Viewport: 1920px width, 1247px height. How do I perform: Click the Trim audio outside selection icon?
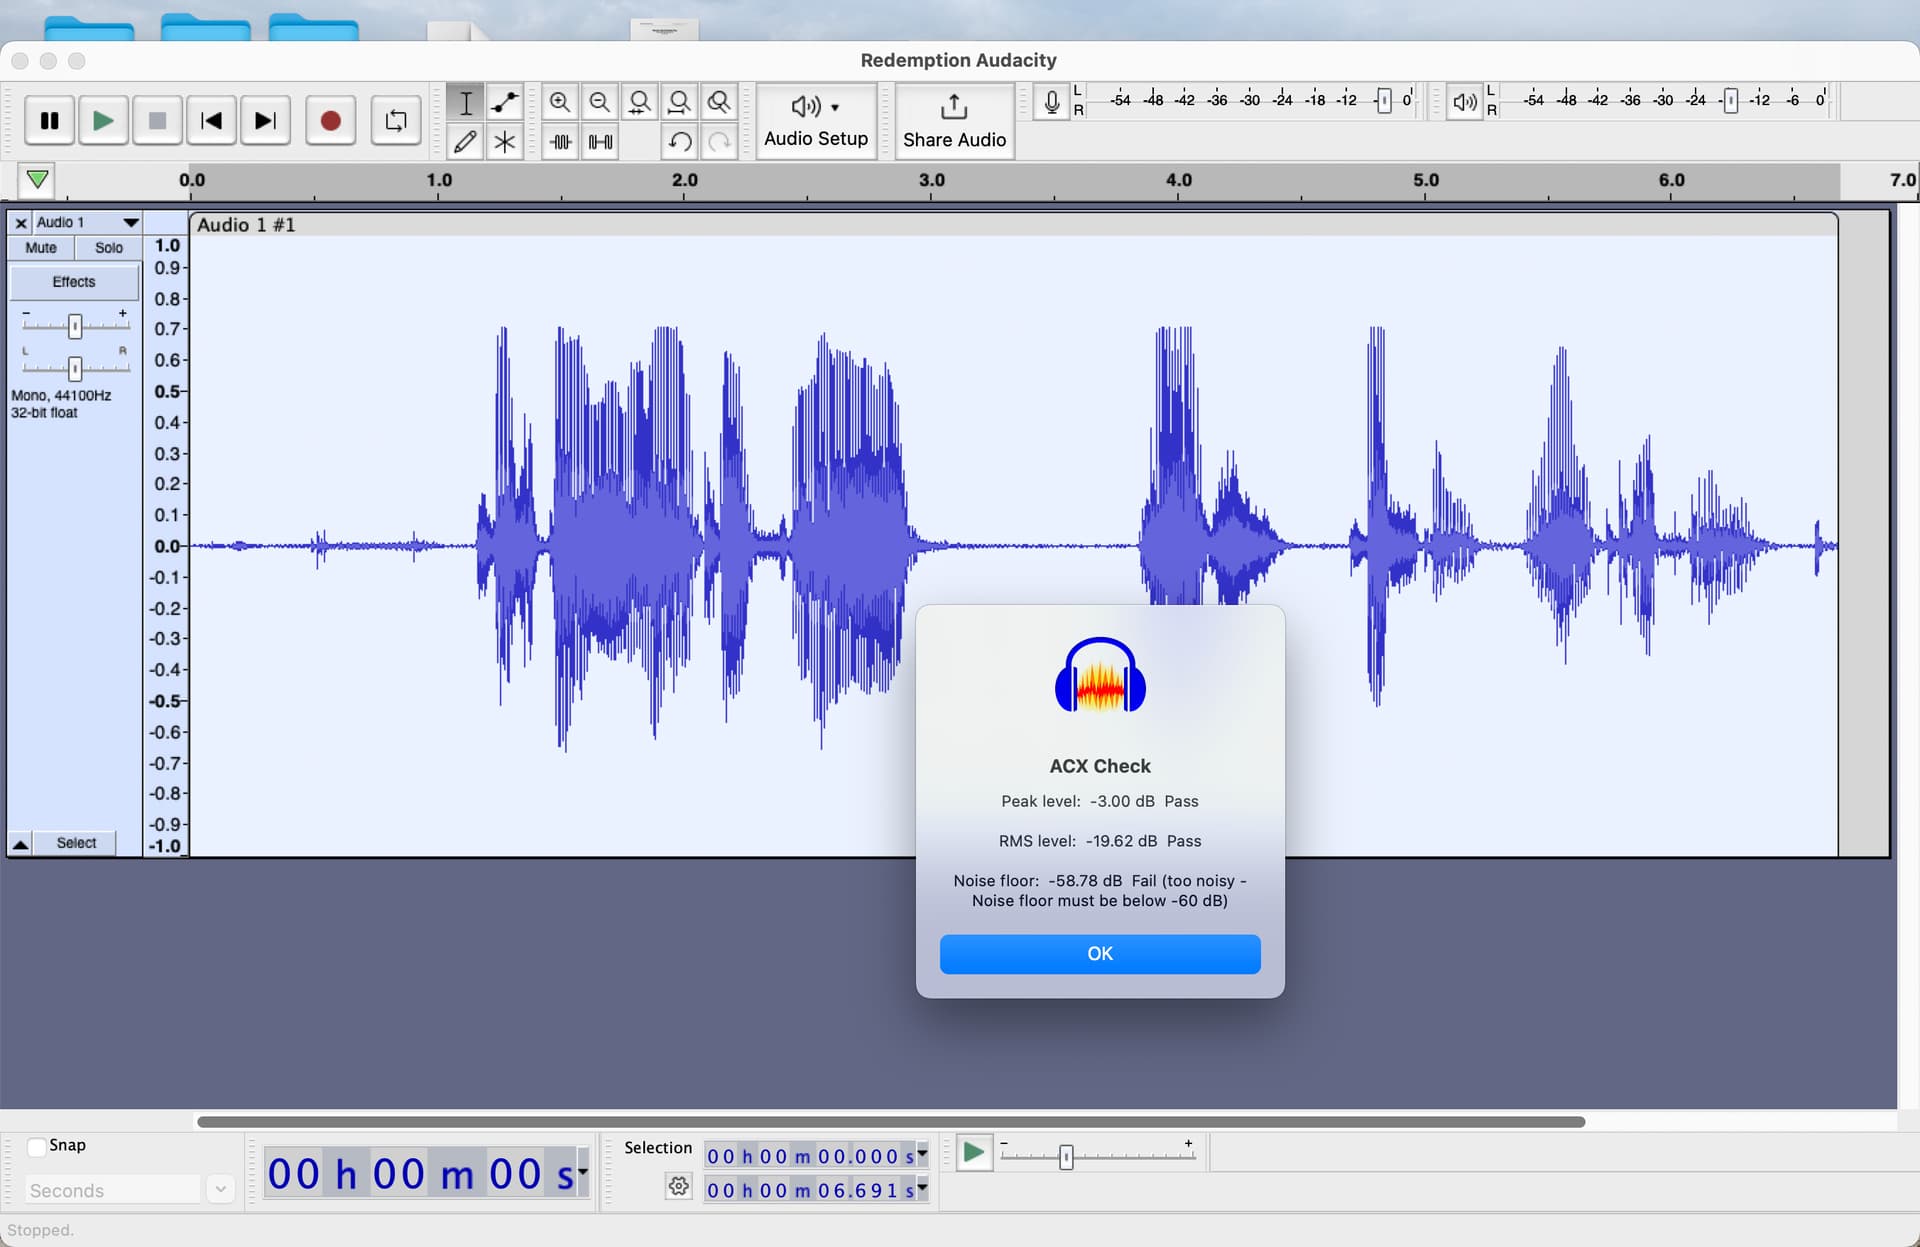[561, 142]
